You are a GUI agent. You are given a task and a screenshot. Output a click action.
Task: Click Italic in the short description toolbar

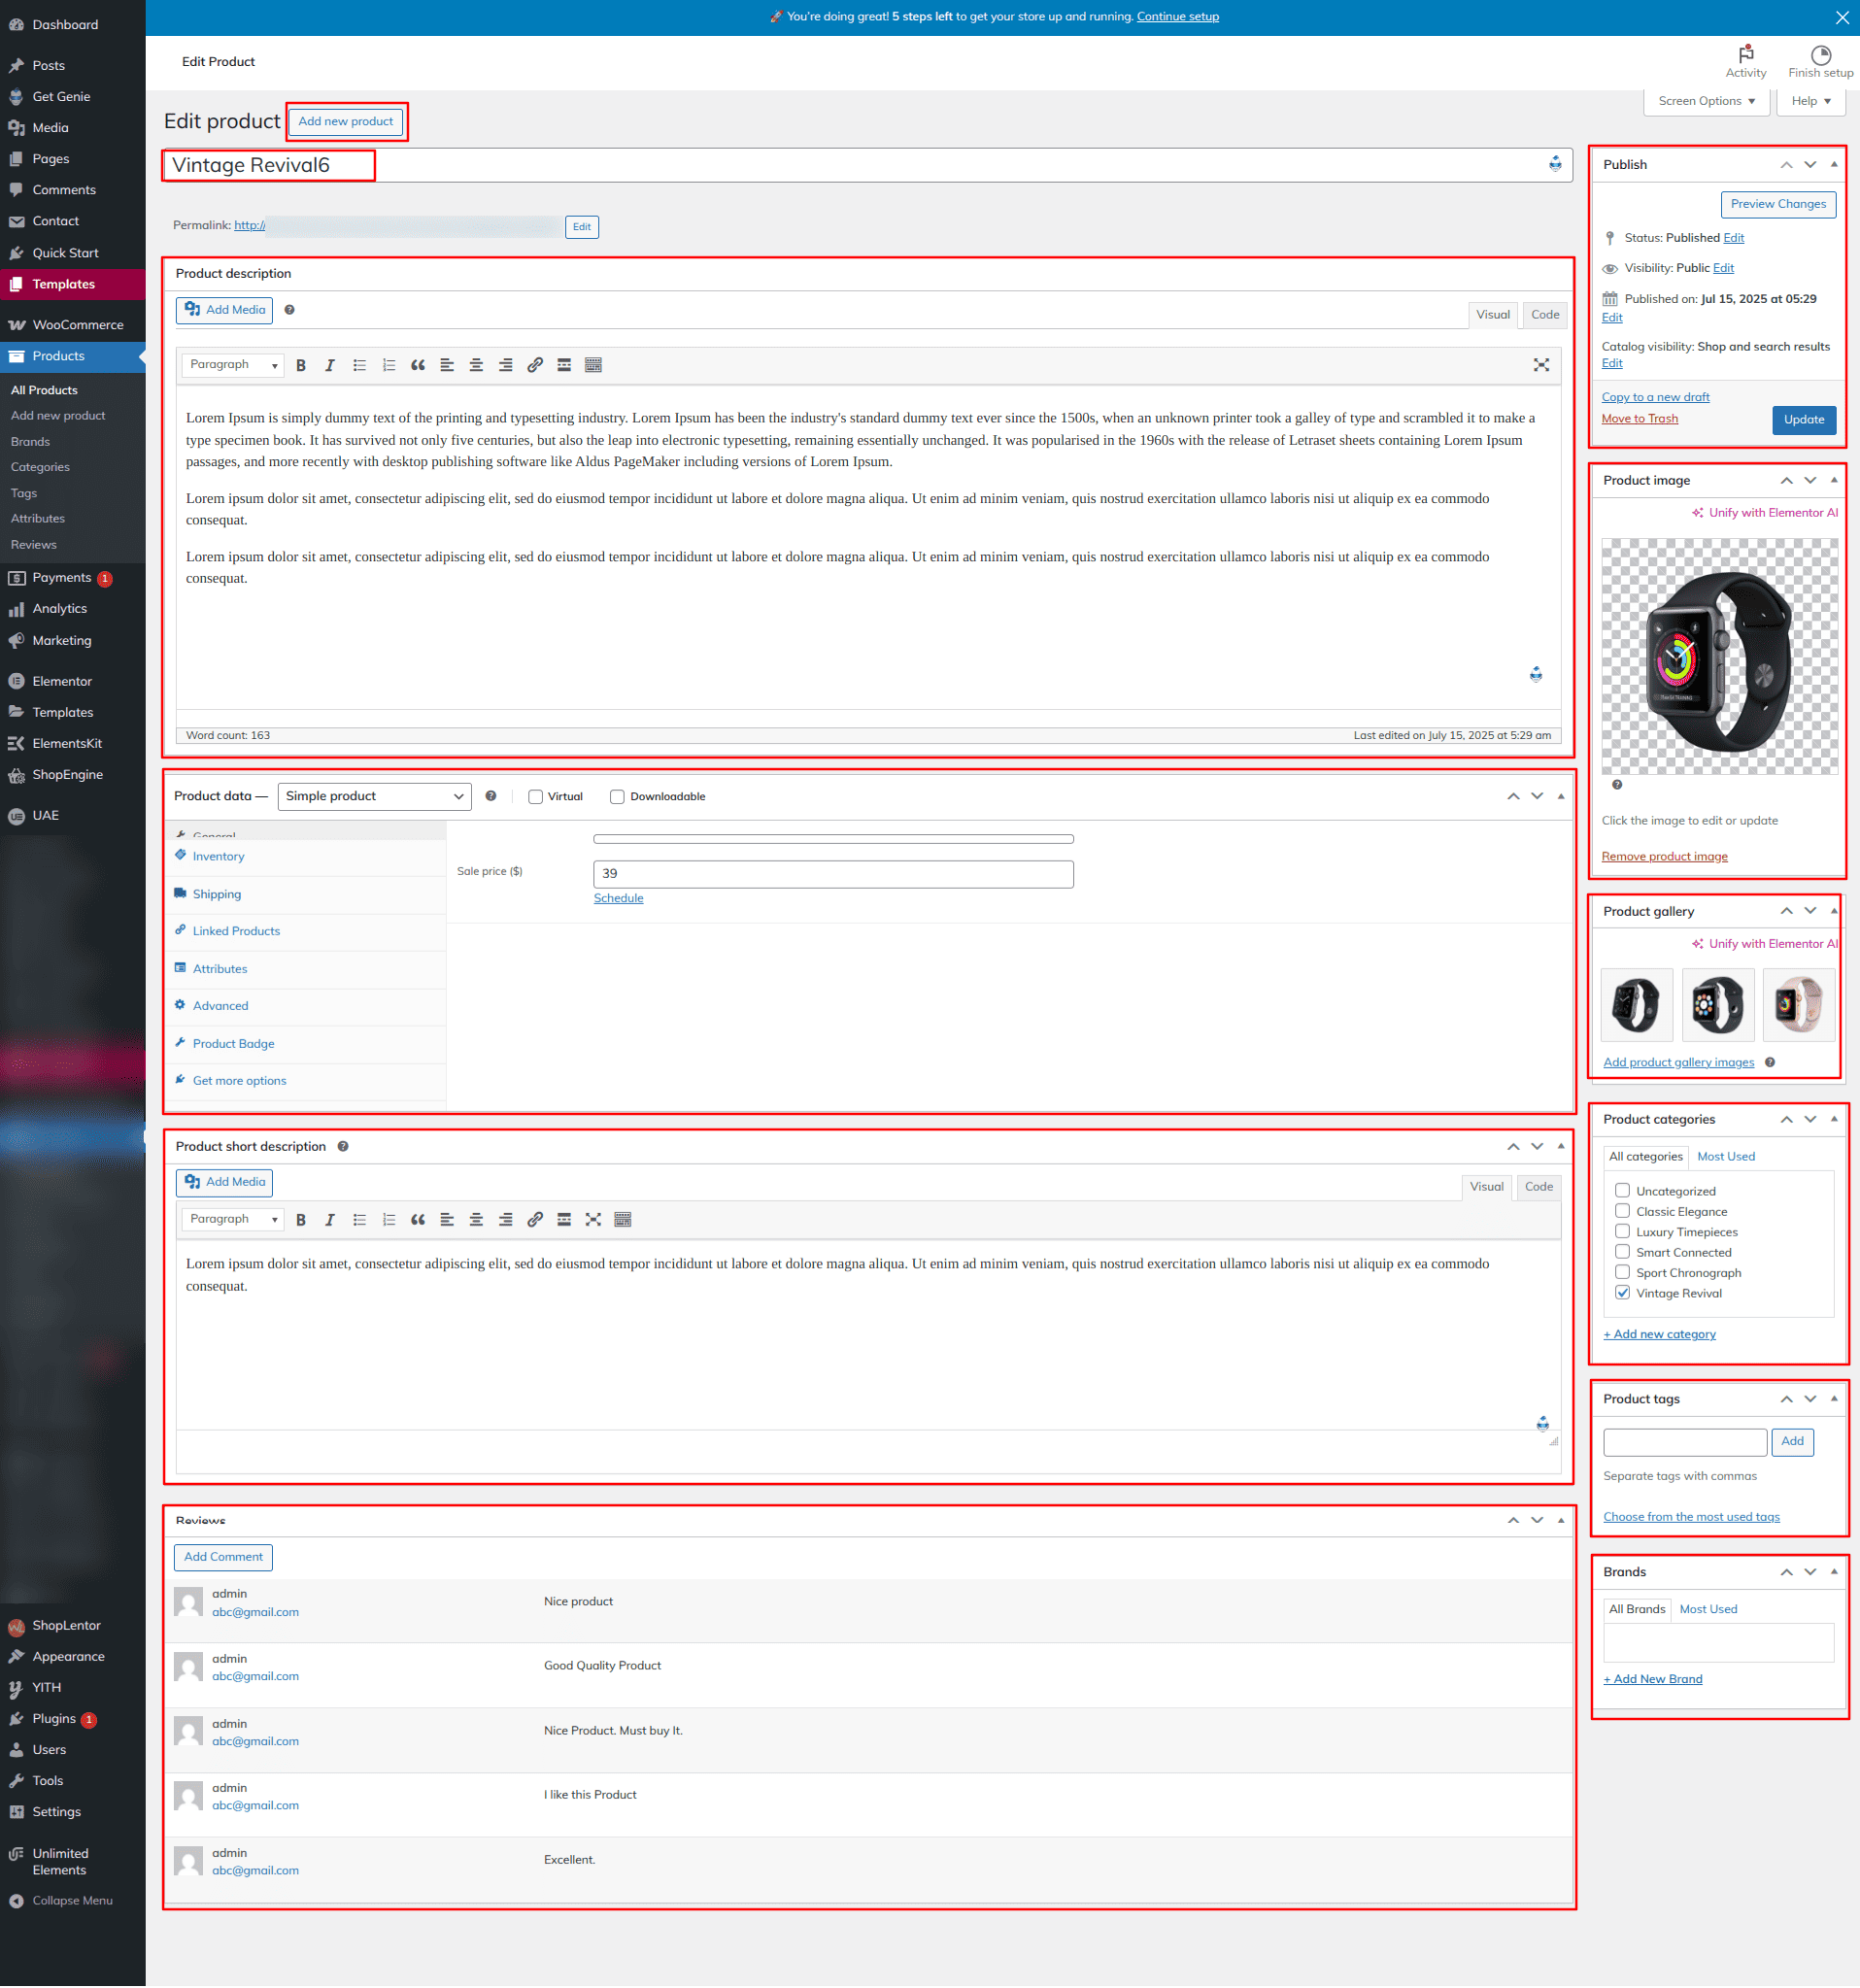coord(330,1220)
